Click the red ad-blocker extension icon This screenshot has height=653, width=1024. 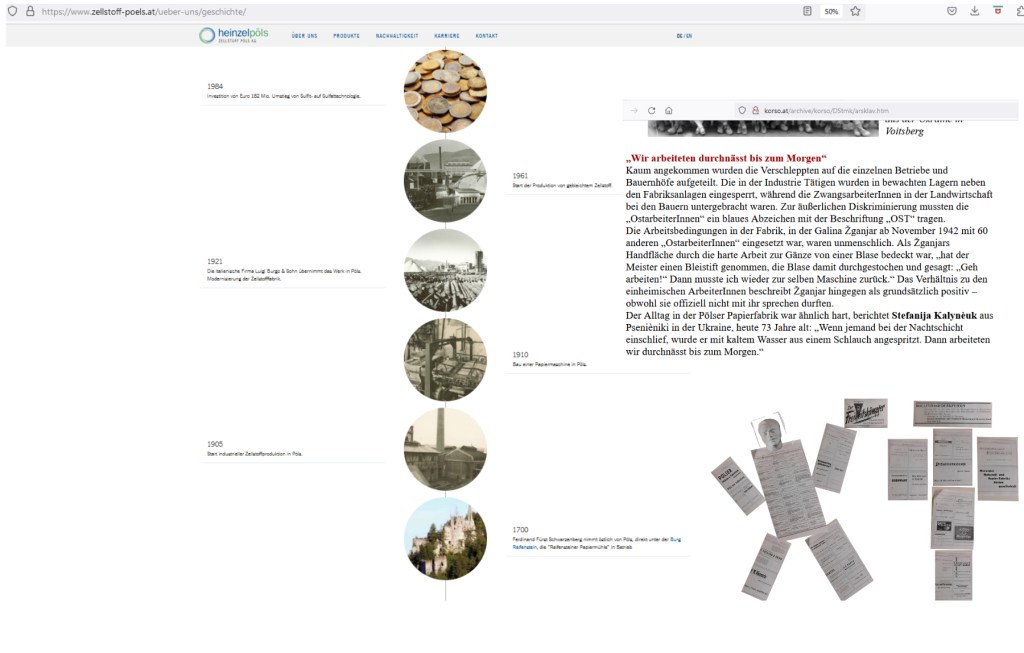[x=997, y=11]
